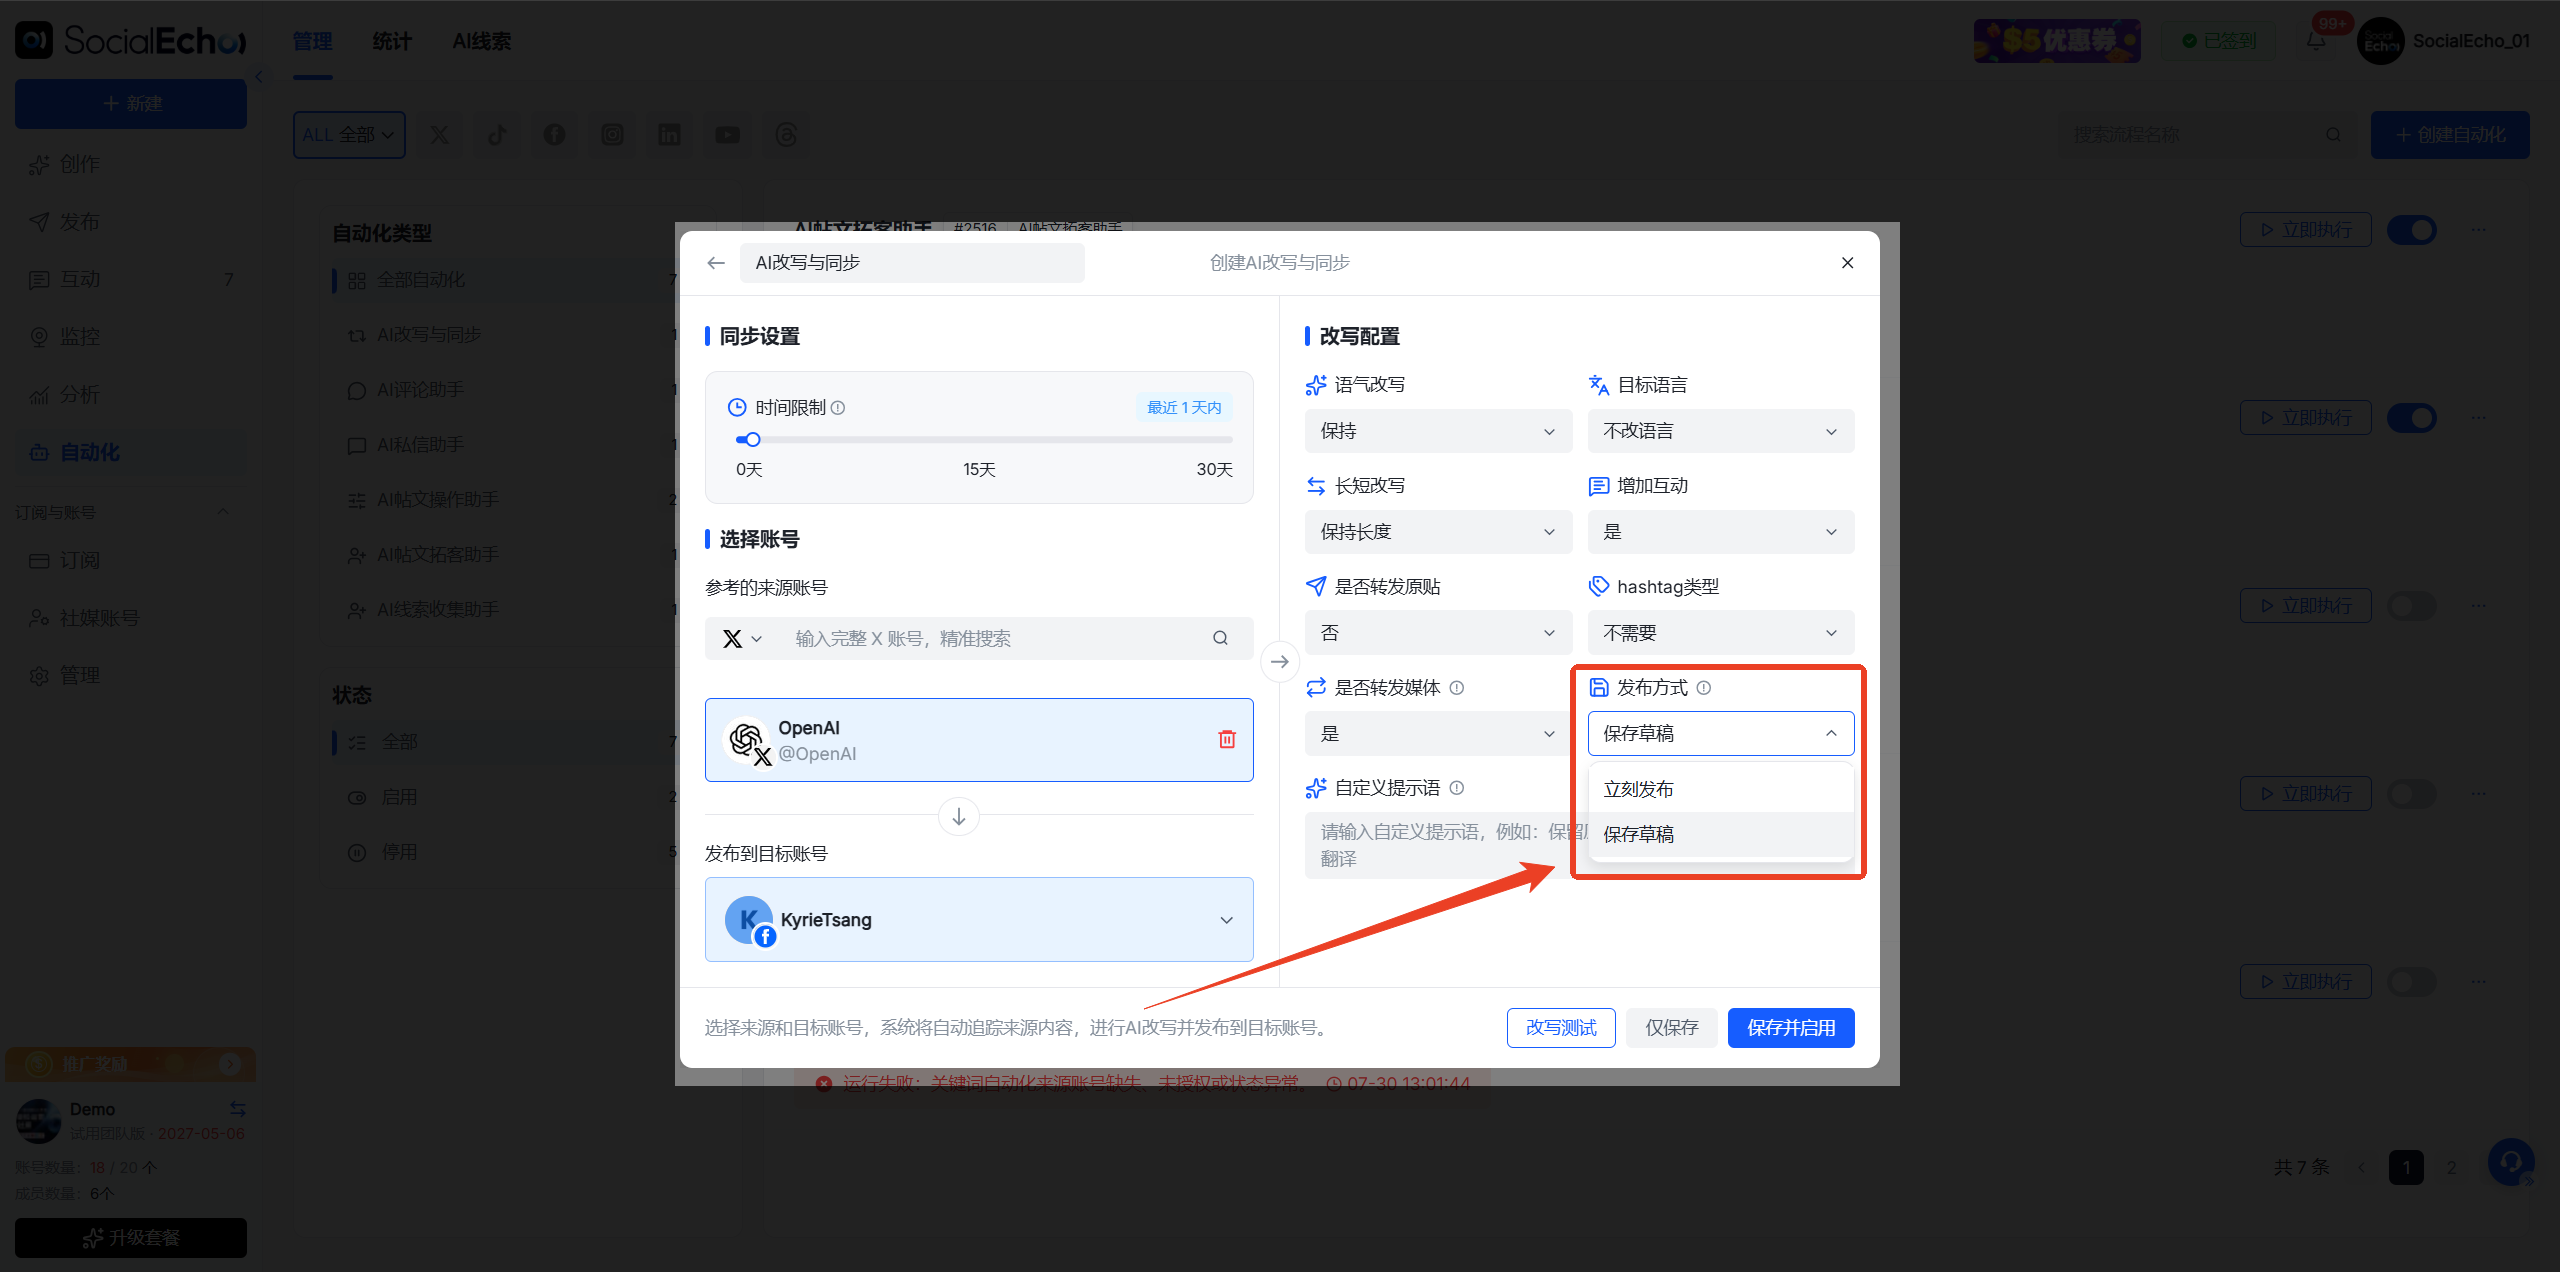Click info icon beside 自定义提示语
2560x1272 pixels.
click(x=1457, y=788)
